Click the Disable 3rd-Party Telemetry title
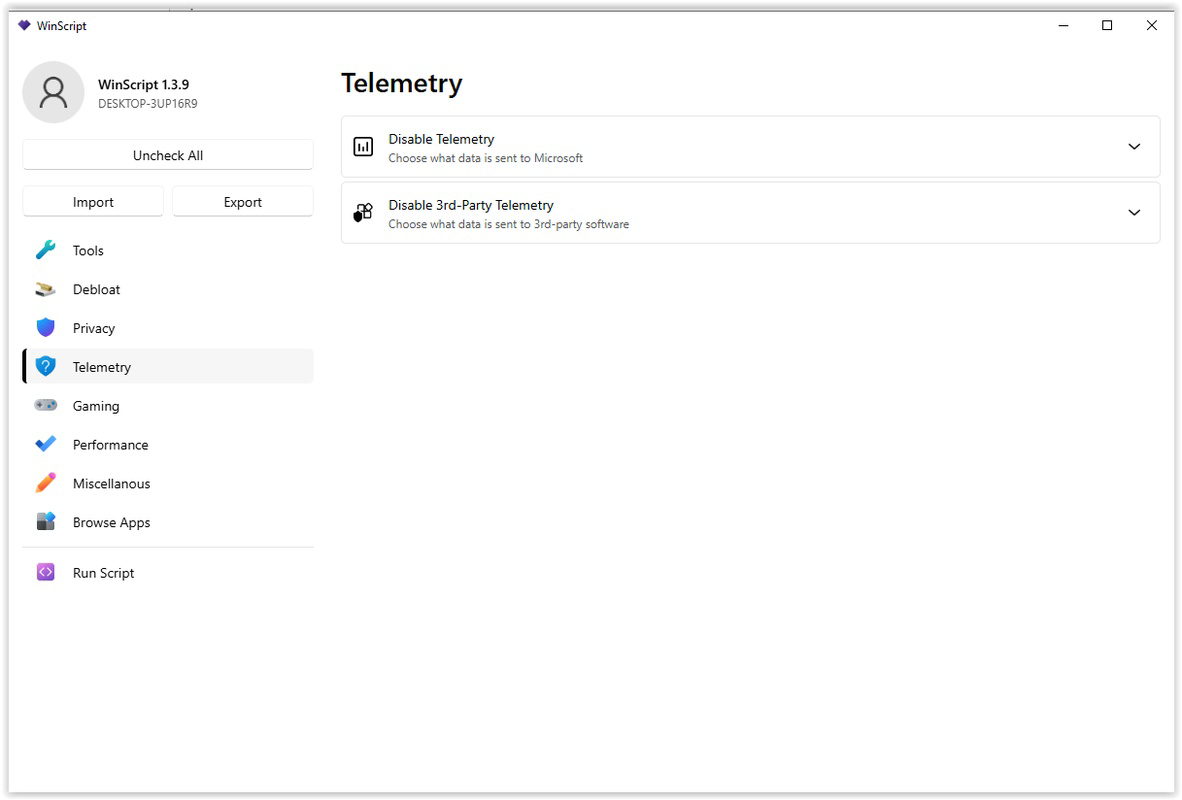The height and width of the screenshot is (800, 1182). [x=470, y=205]
